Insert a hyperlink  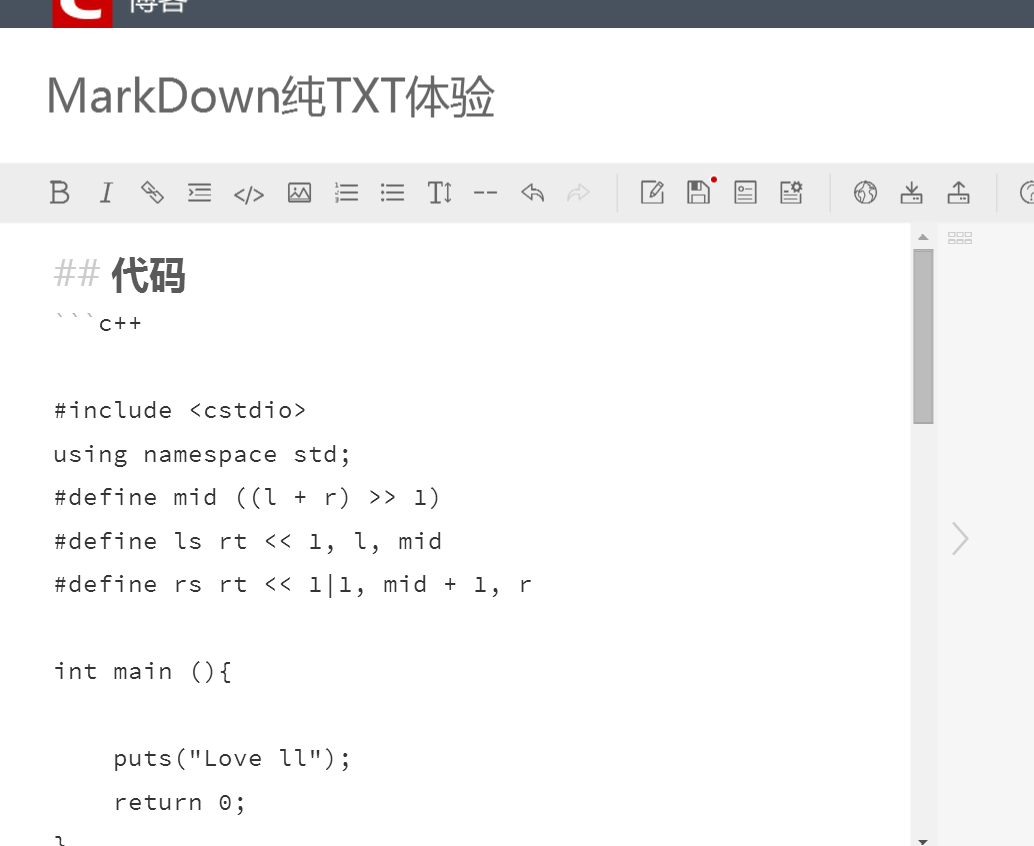152,192
